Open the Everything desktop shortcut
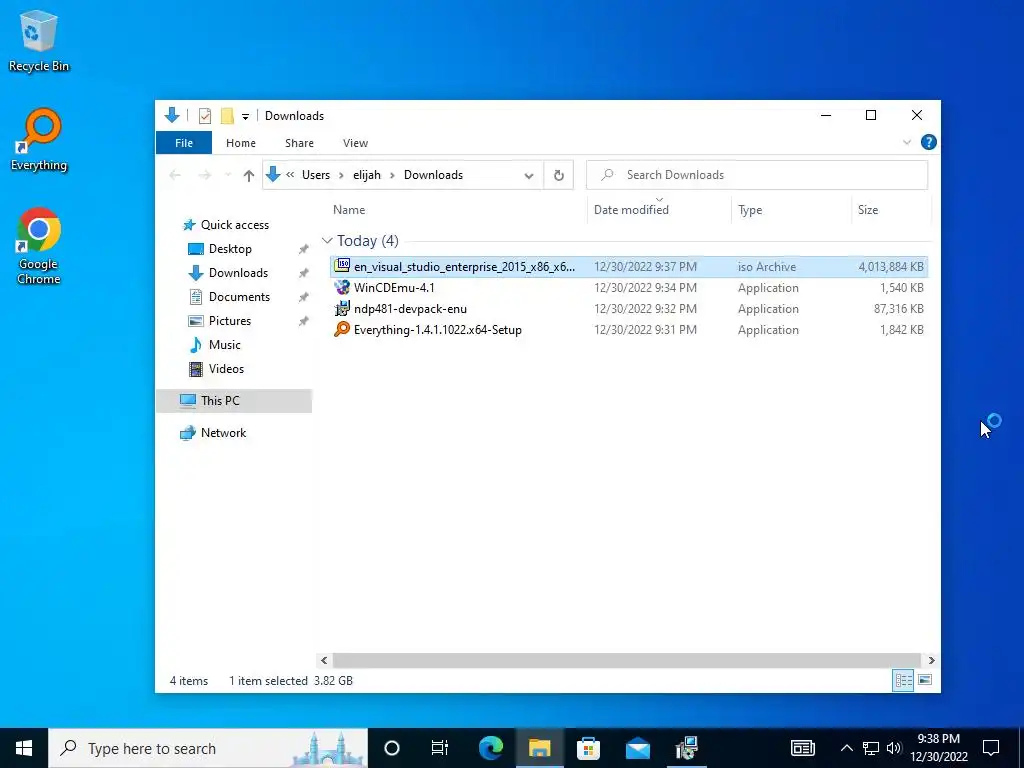Screen dimensions: 1024x768 pos(39,140)
